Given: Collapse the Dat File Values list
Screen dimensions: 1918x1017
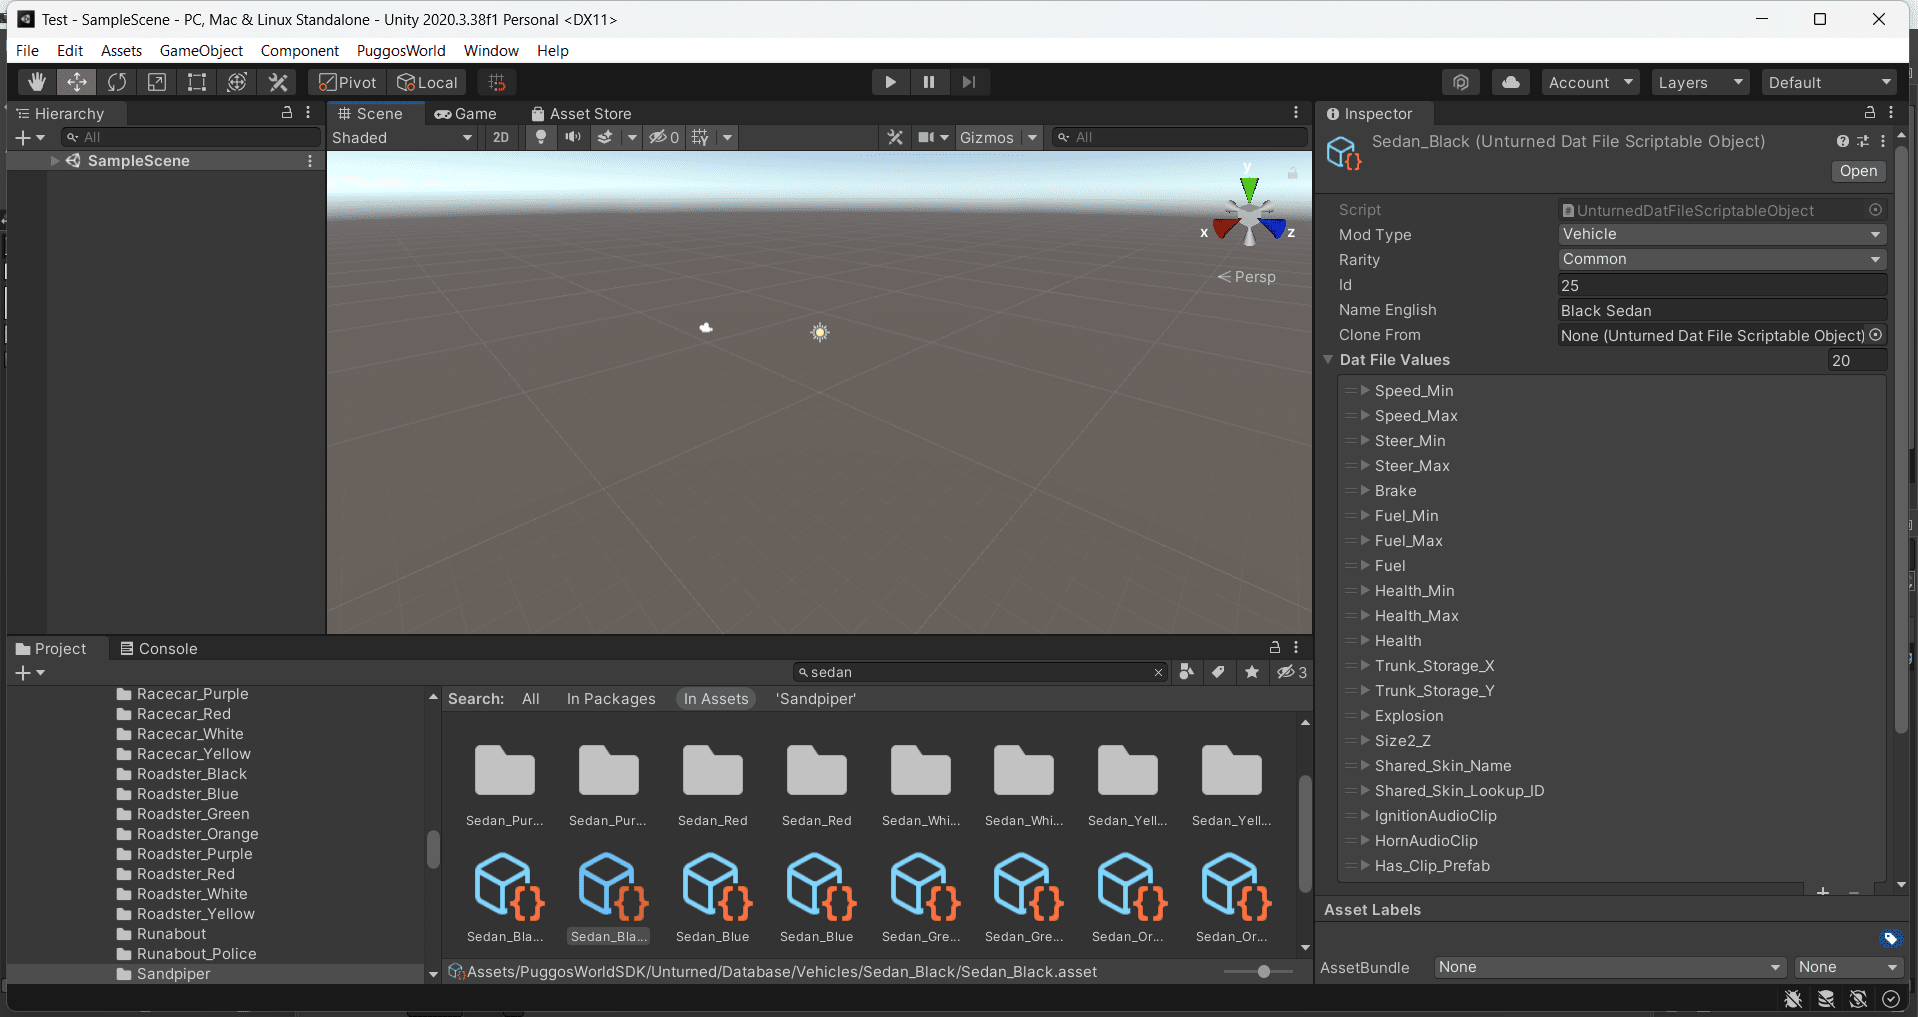Looking at the screenshot, I should coord(1328,359).
